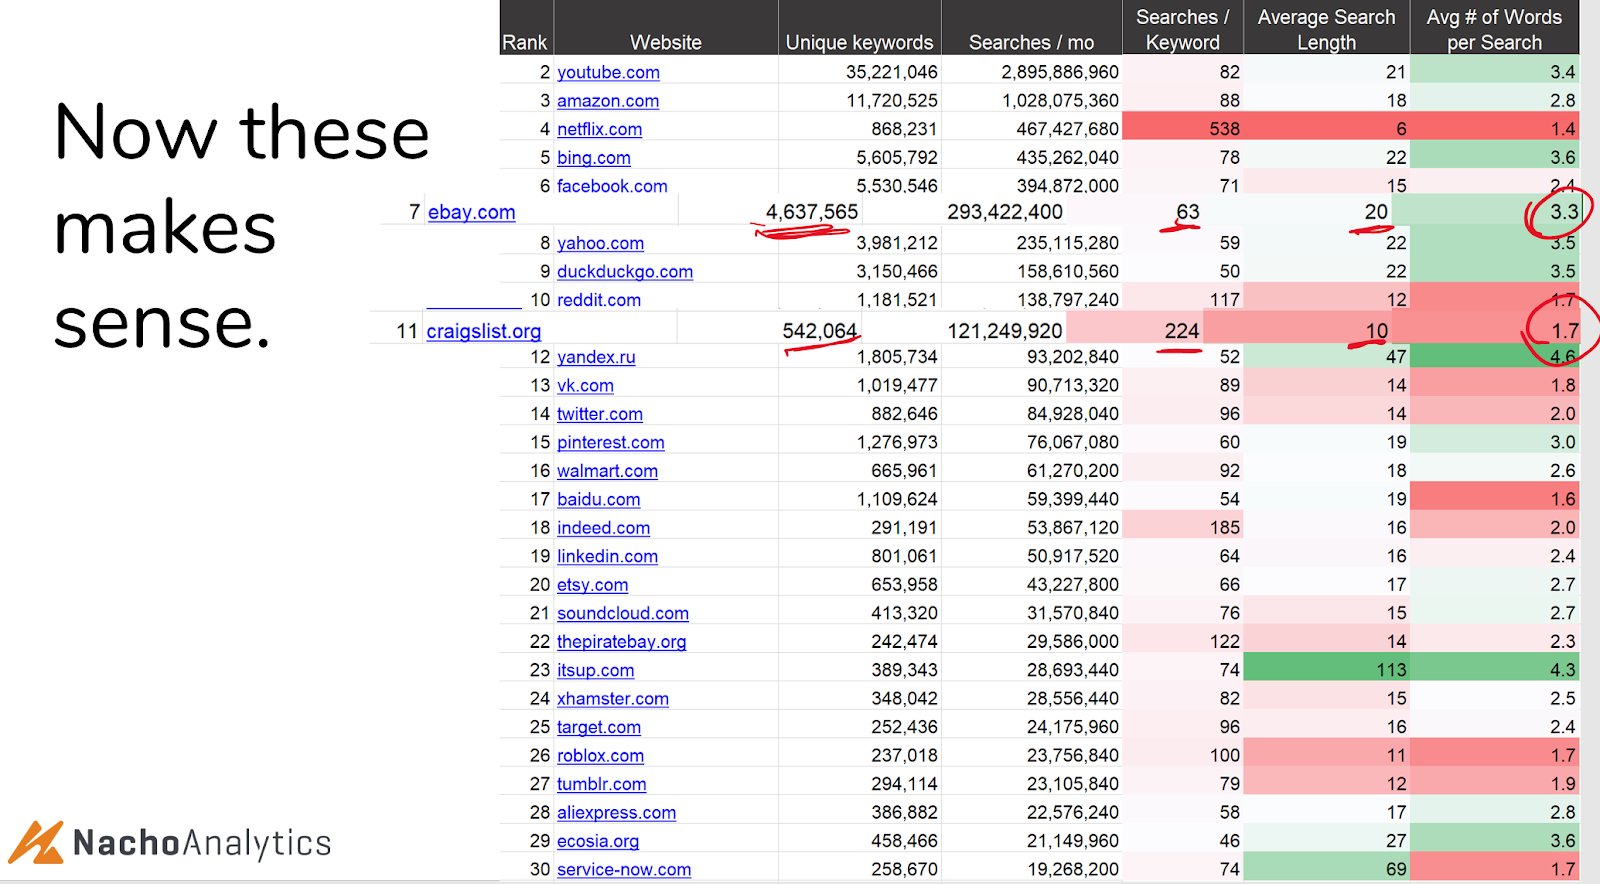
Task: Open the etsy.com link
Action: pyautogui.click(x=593, y=585)
